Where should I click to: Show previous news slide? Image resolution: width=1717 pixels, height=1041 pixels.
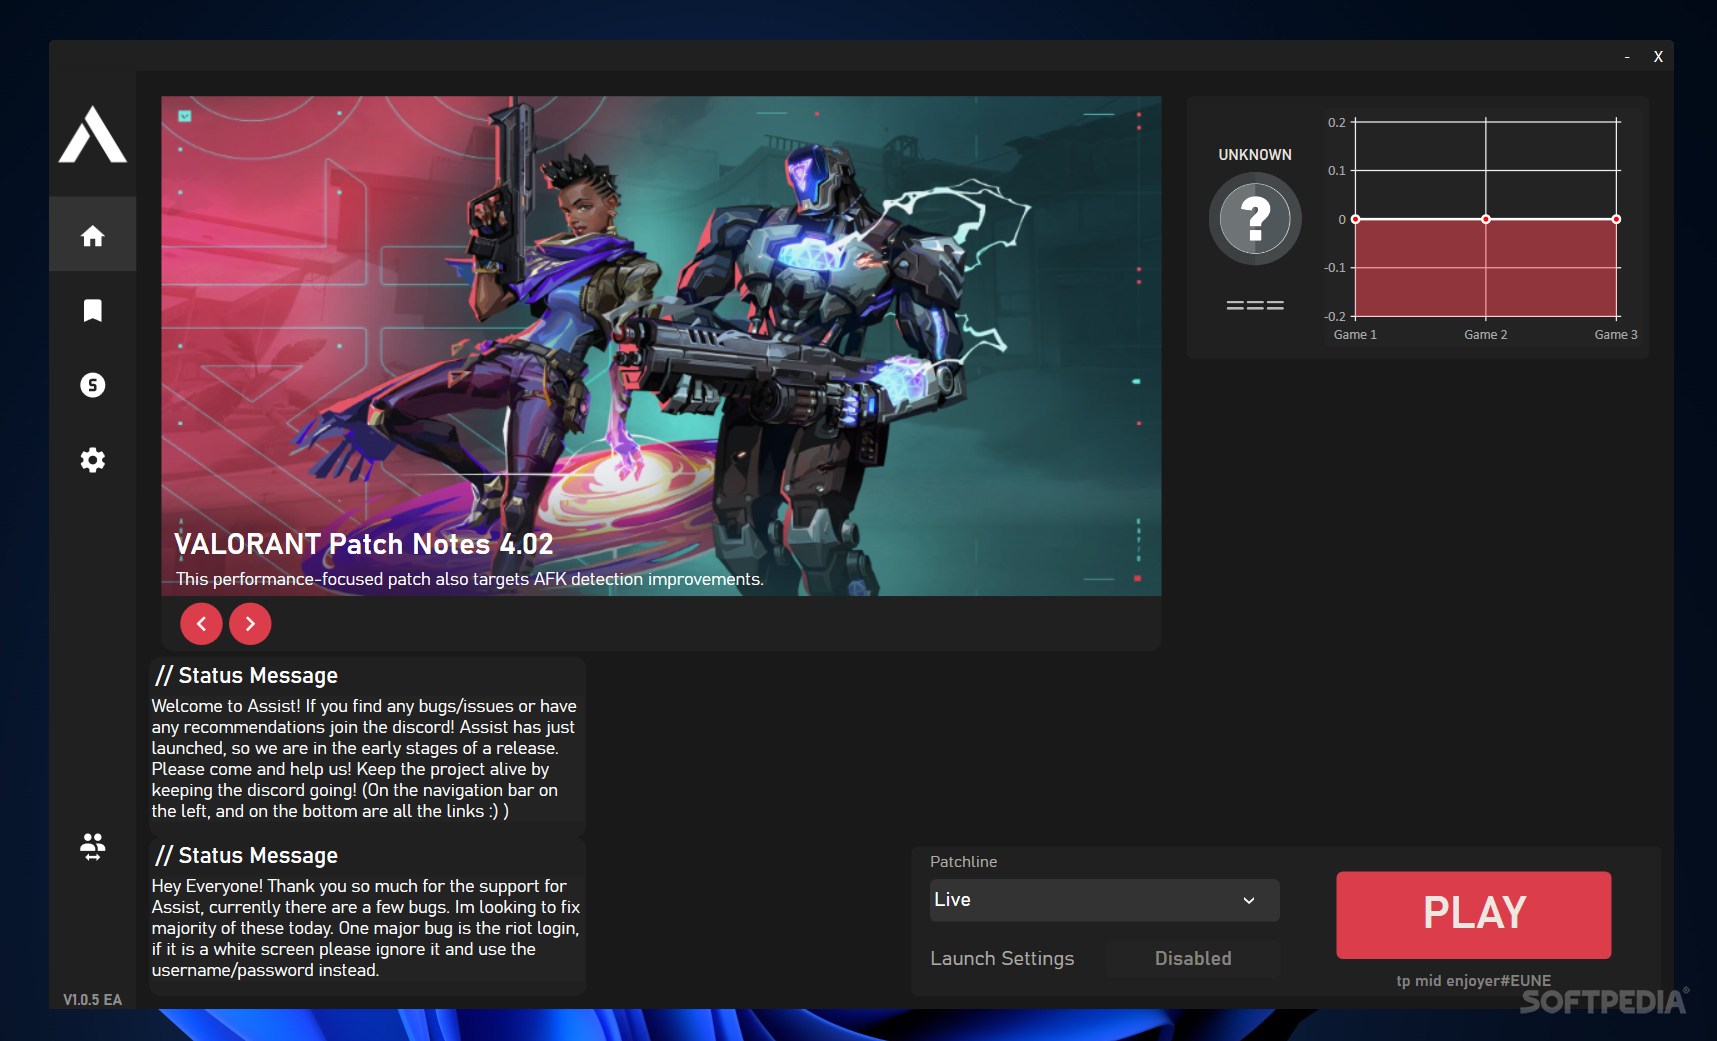[x=201, y=624]
